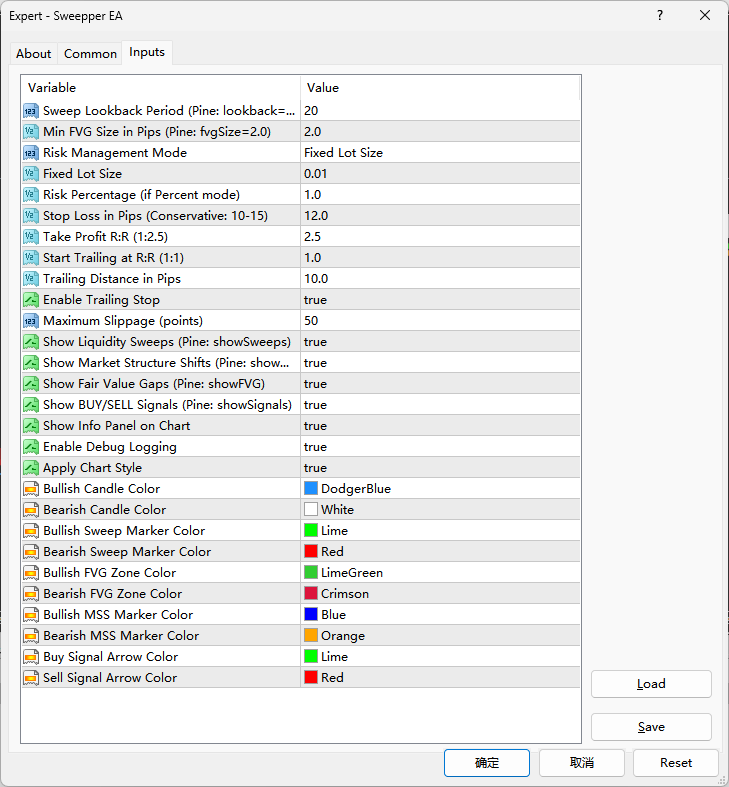Open the LimeGreen color value dropdown
This screenshot has height=787, width=729.
(440, 573)
